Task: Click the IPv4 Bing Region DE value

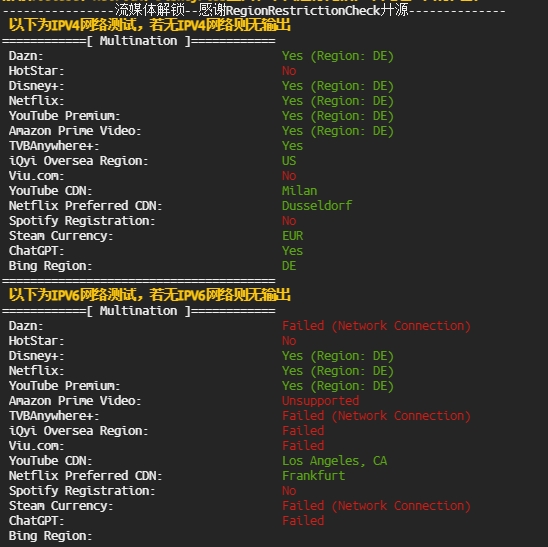Action: (289, 266)
